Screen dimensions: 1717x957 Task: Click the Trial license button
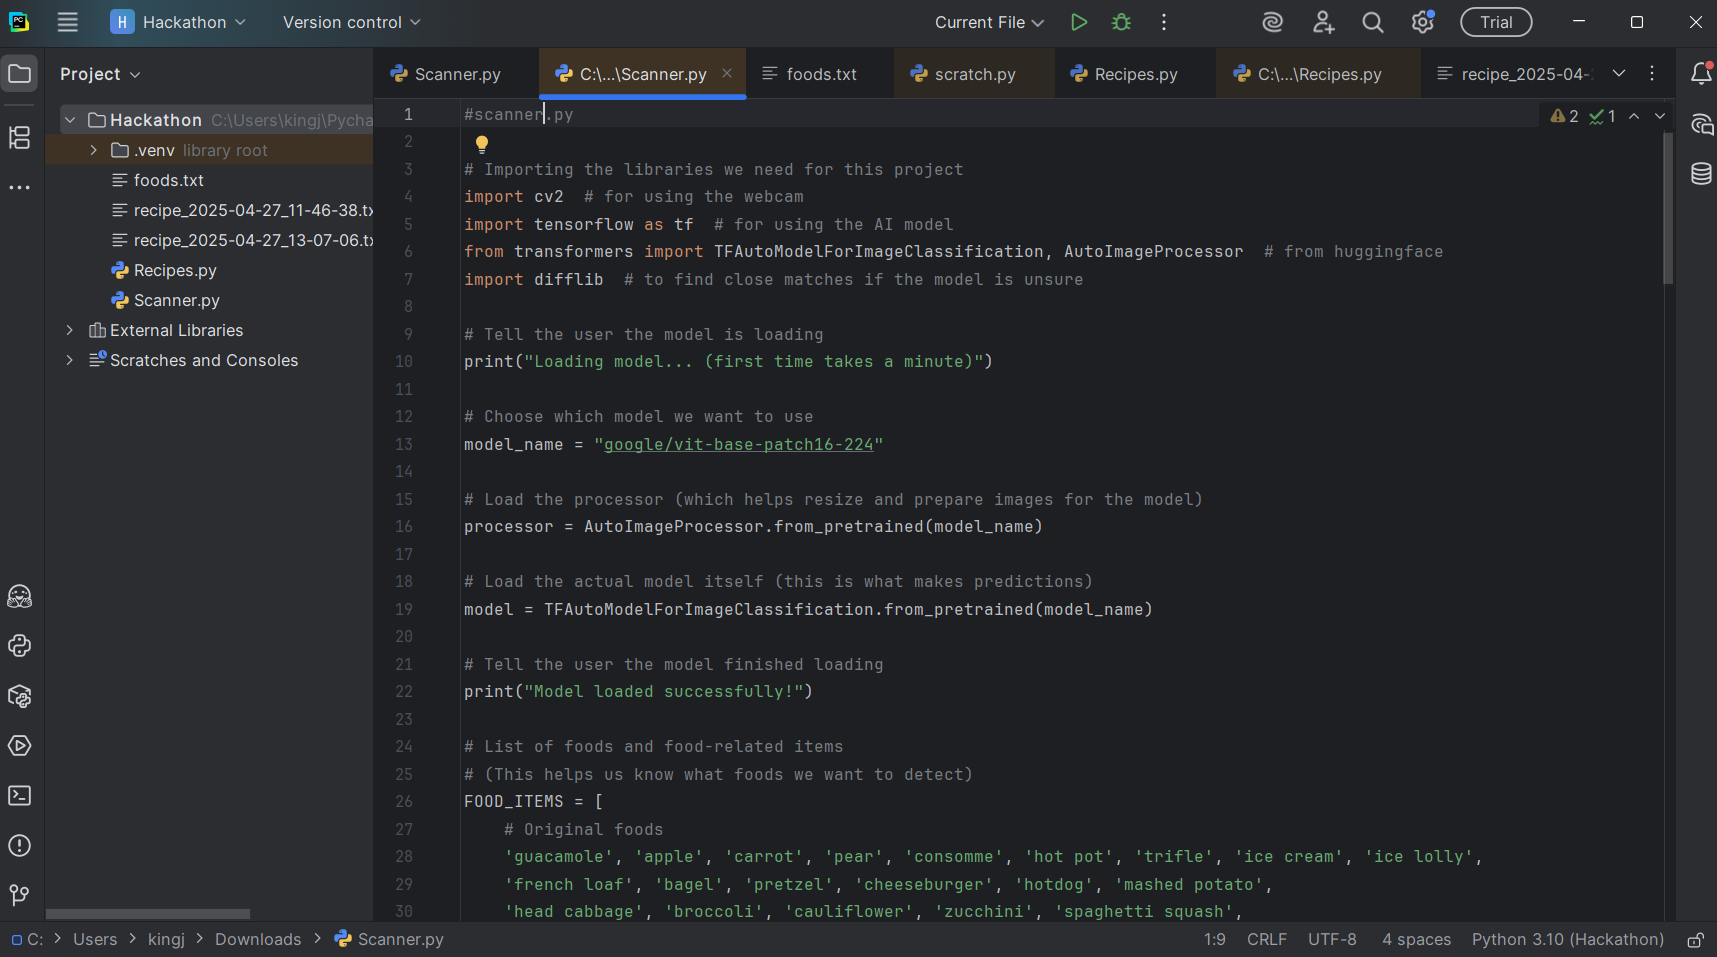pos(1496,22)
